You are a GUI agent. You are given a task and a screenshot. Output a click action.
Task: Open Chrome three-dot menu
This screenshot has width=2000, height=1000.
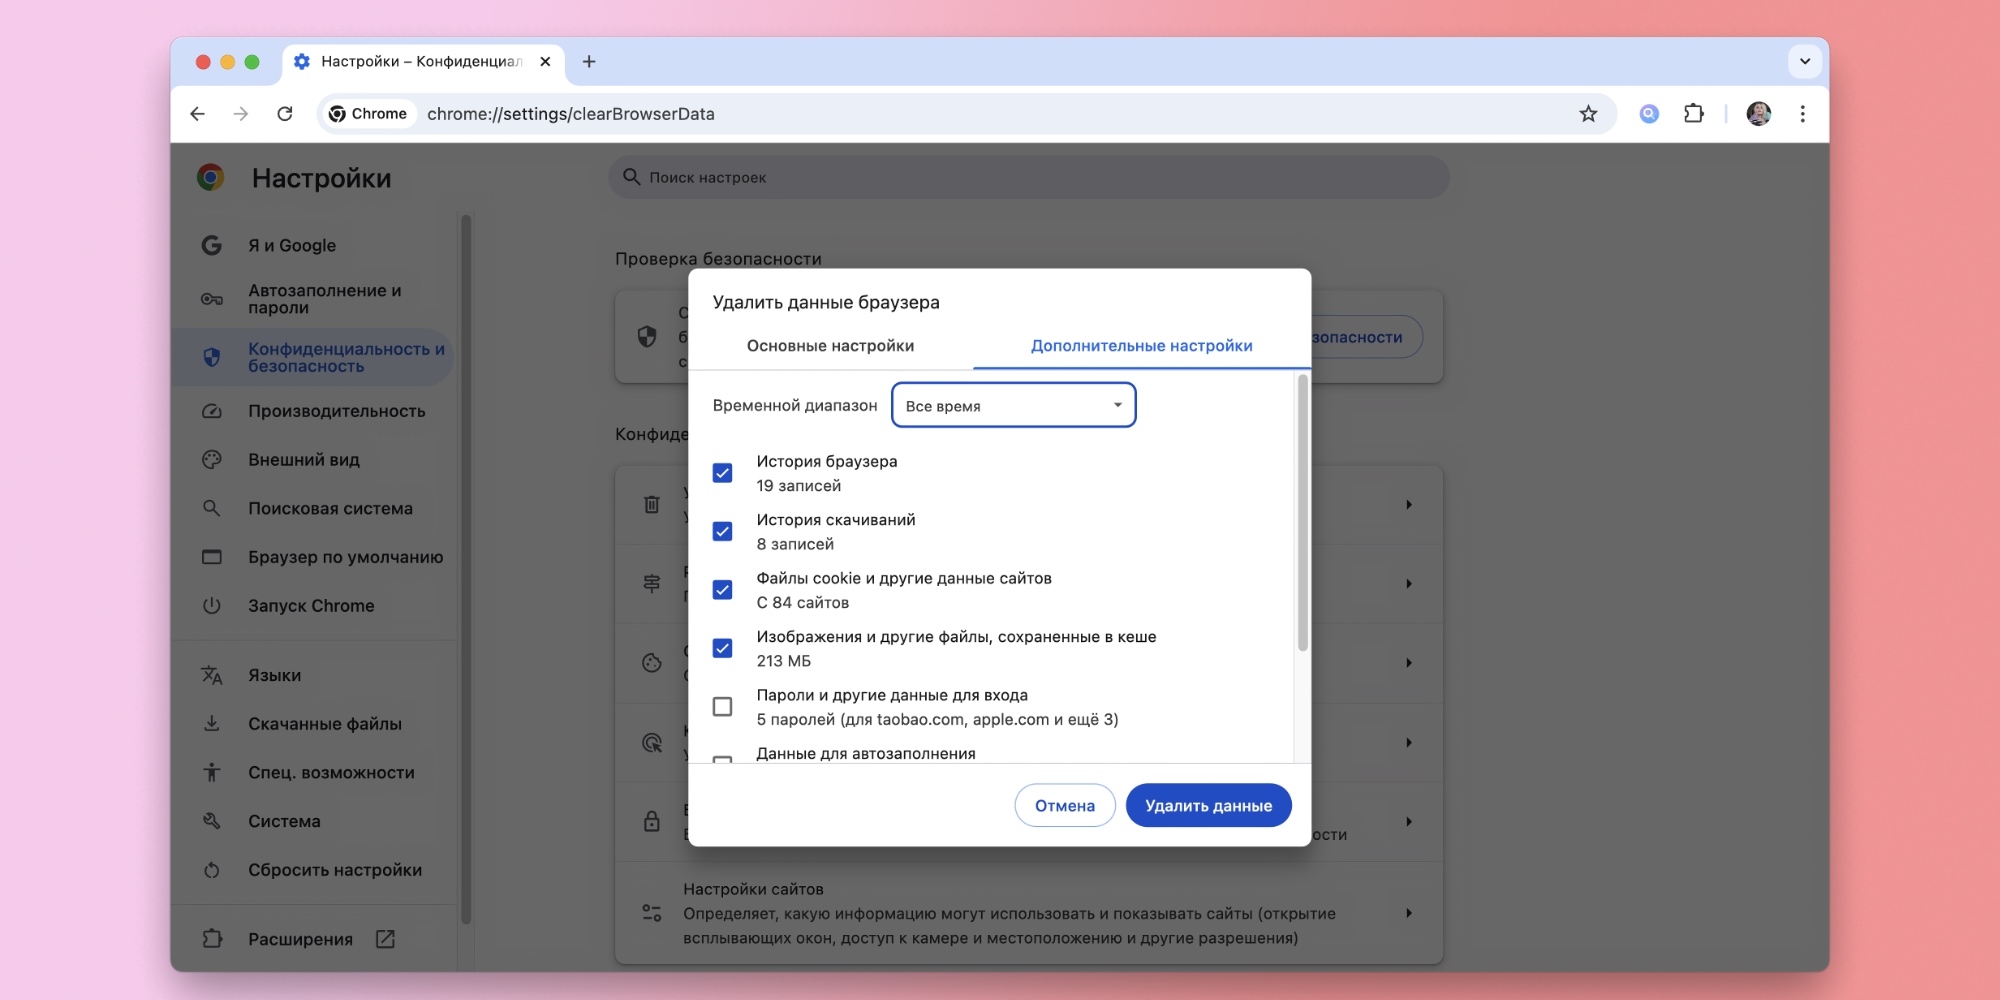click(1802, 114)
